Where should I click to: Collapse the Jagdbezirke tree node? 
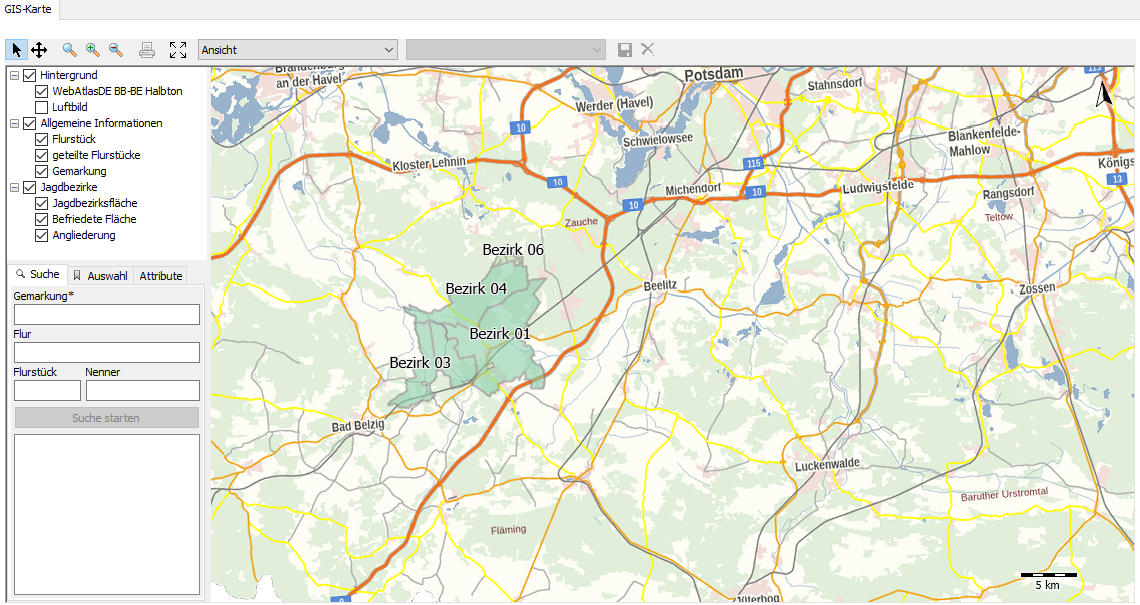coord(14,187)
